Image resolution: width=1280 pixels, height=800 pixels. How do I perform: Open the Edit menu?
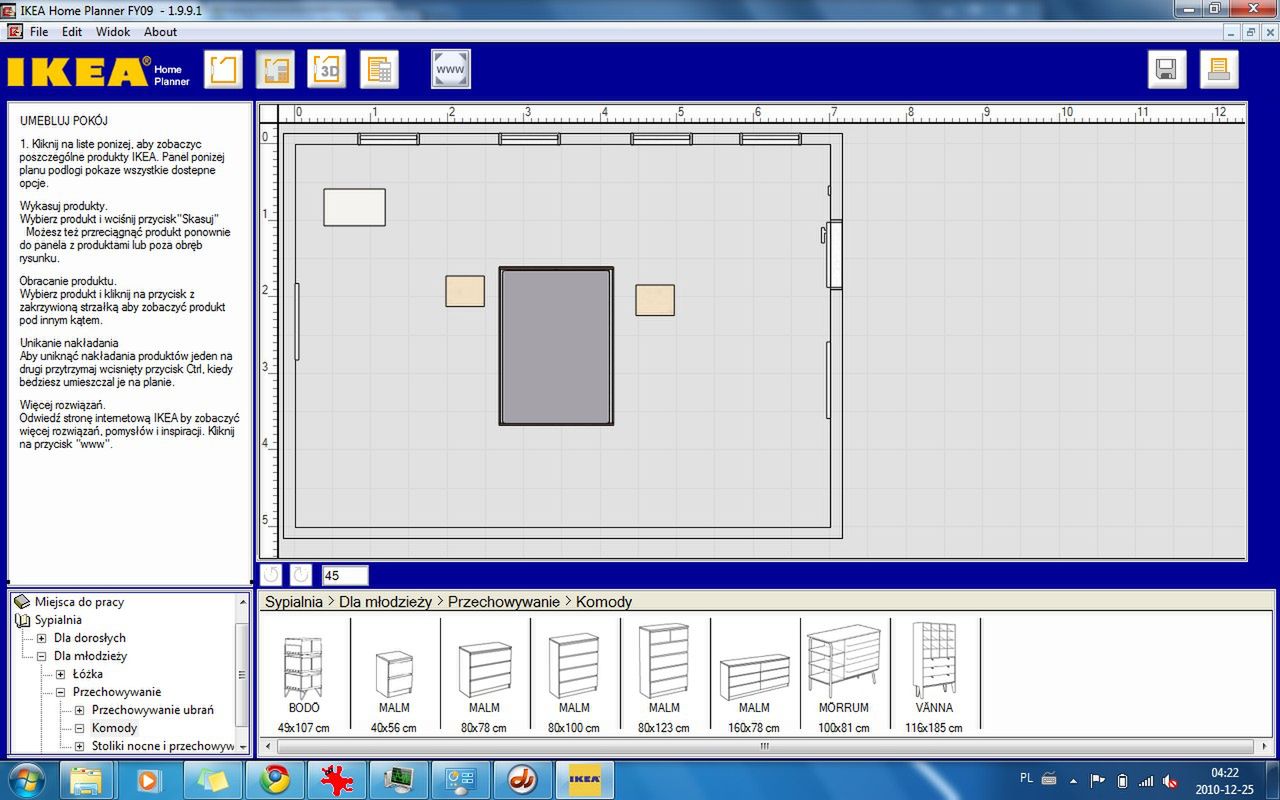coord(72,32)
